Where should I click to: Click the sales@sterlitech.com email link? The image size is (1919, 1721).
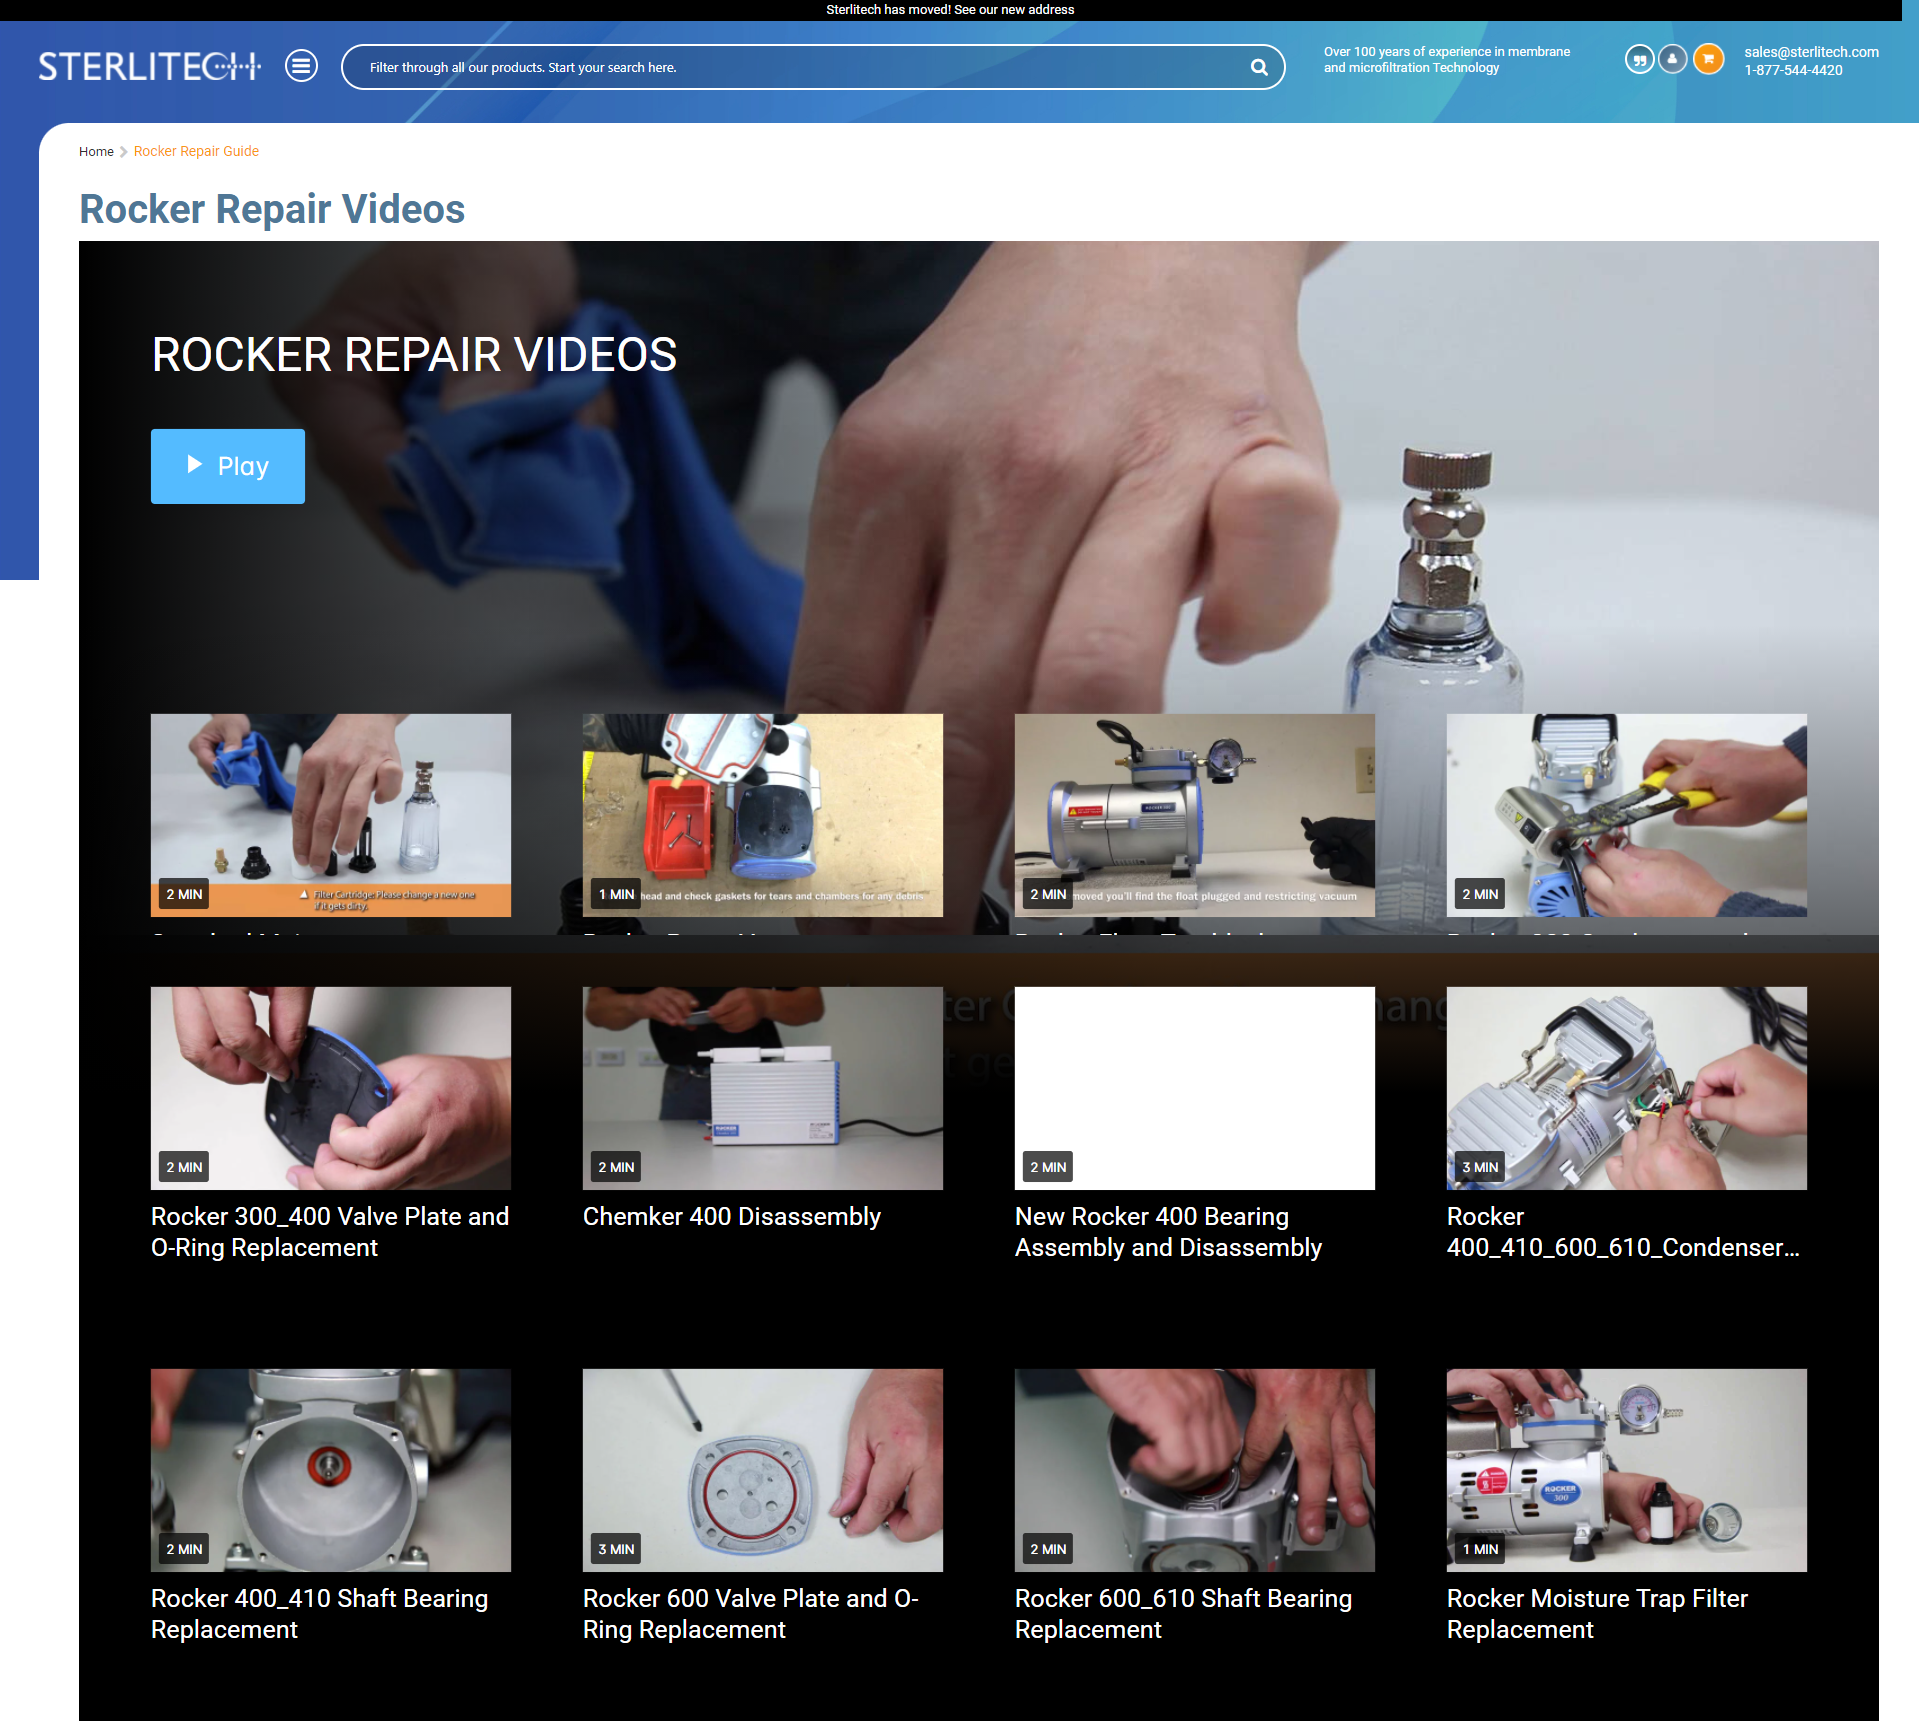pyautogui.click(x=1811, y=52)
